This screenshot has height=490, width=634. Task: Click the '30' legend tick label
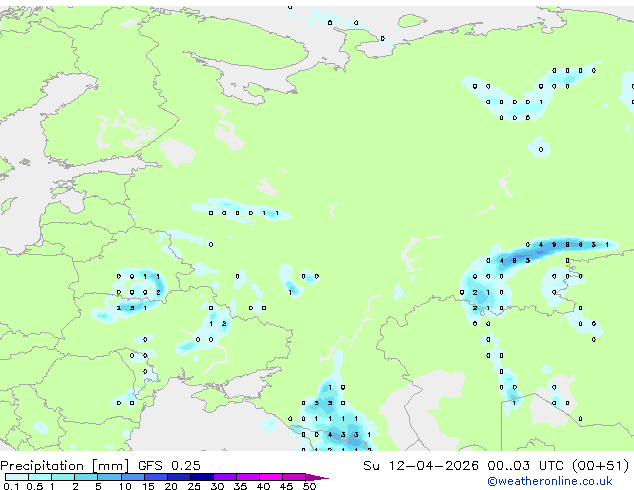click(x=217, y=486)
